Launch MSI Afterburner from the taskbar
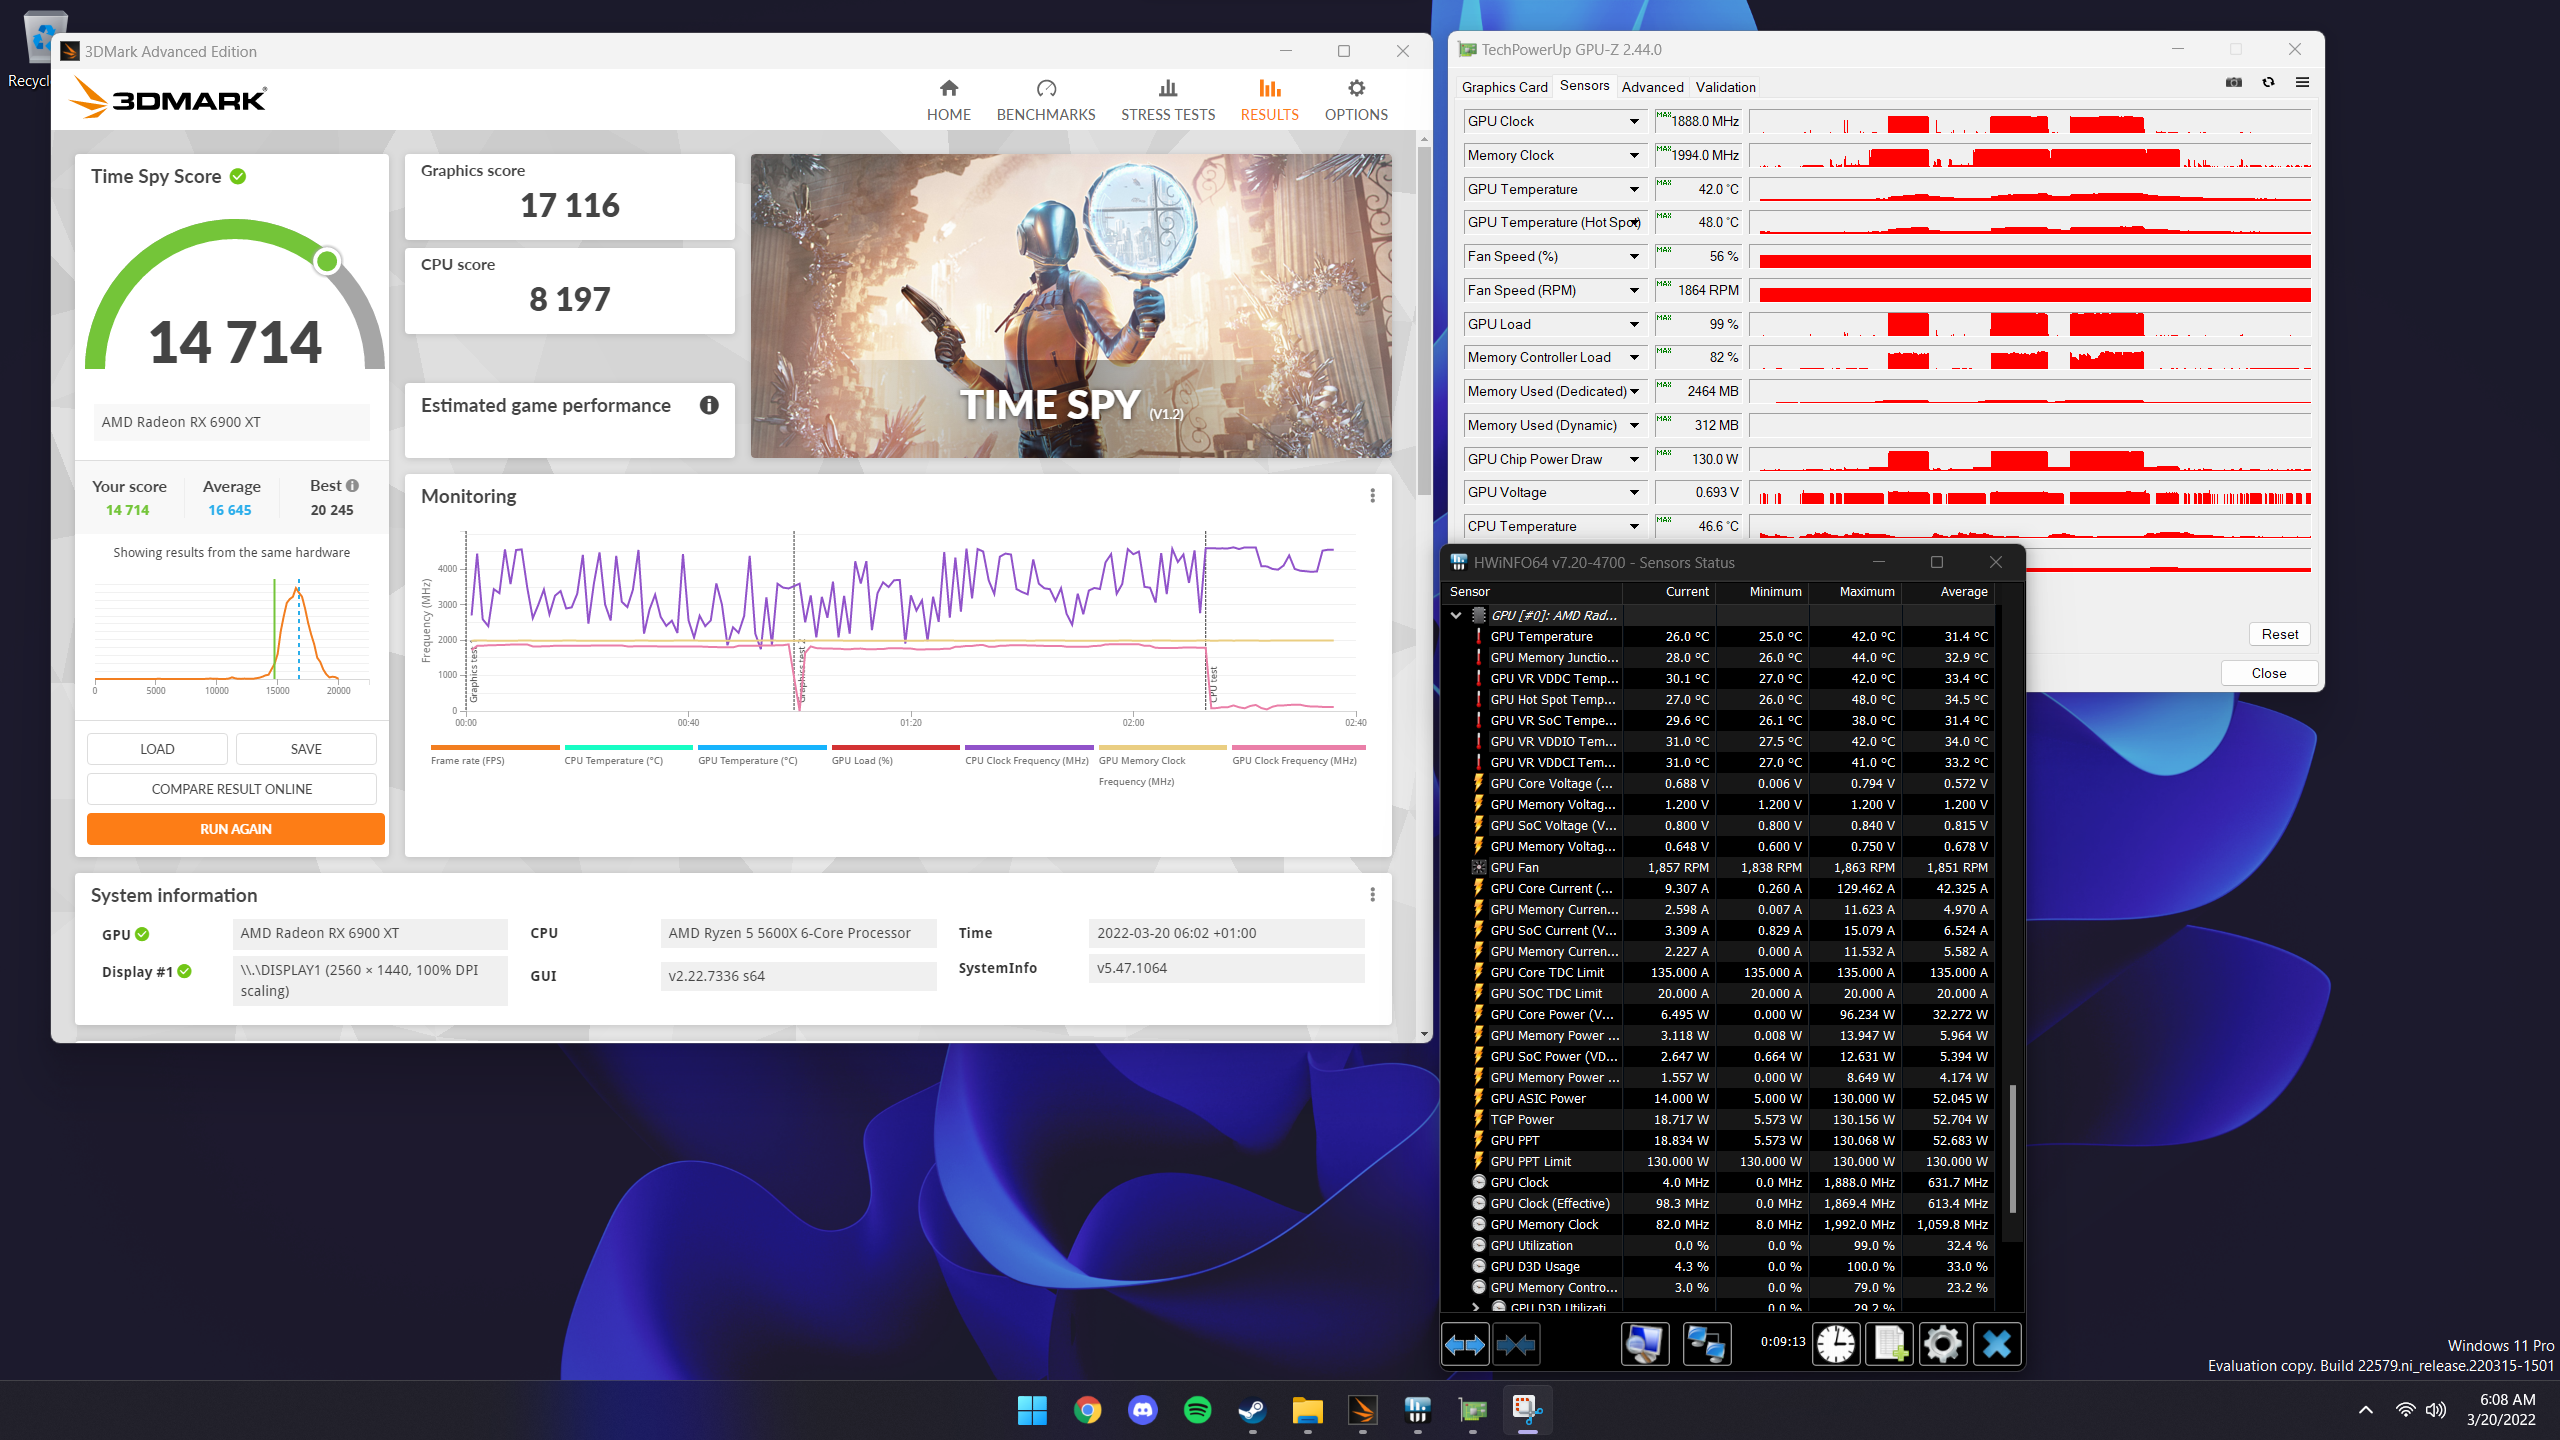Image resolution: width=2560 pixels, height=1440 pixels. click(1363, 1411)
